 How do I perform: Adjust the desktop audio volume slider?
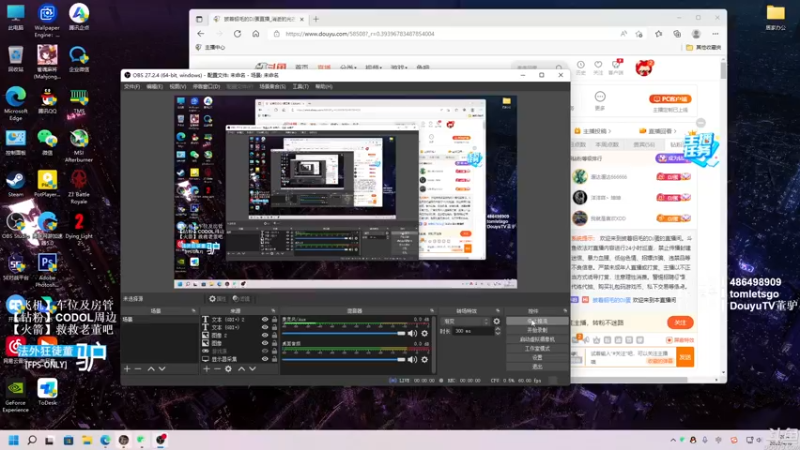pyautogui.click(x=344, y=359)
